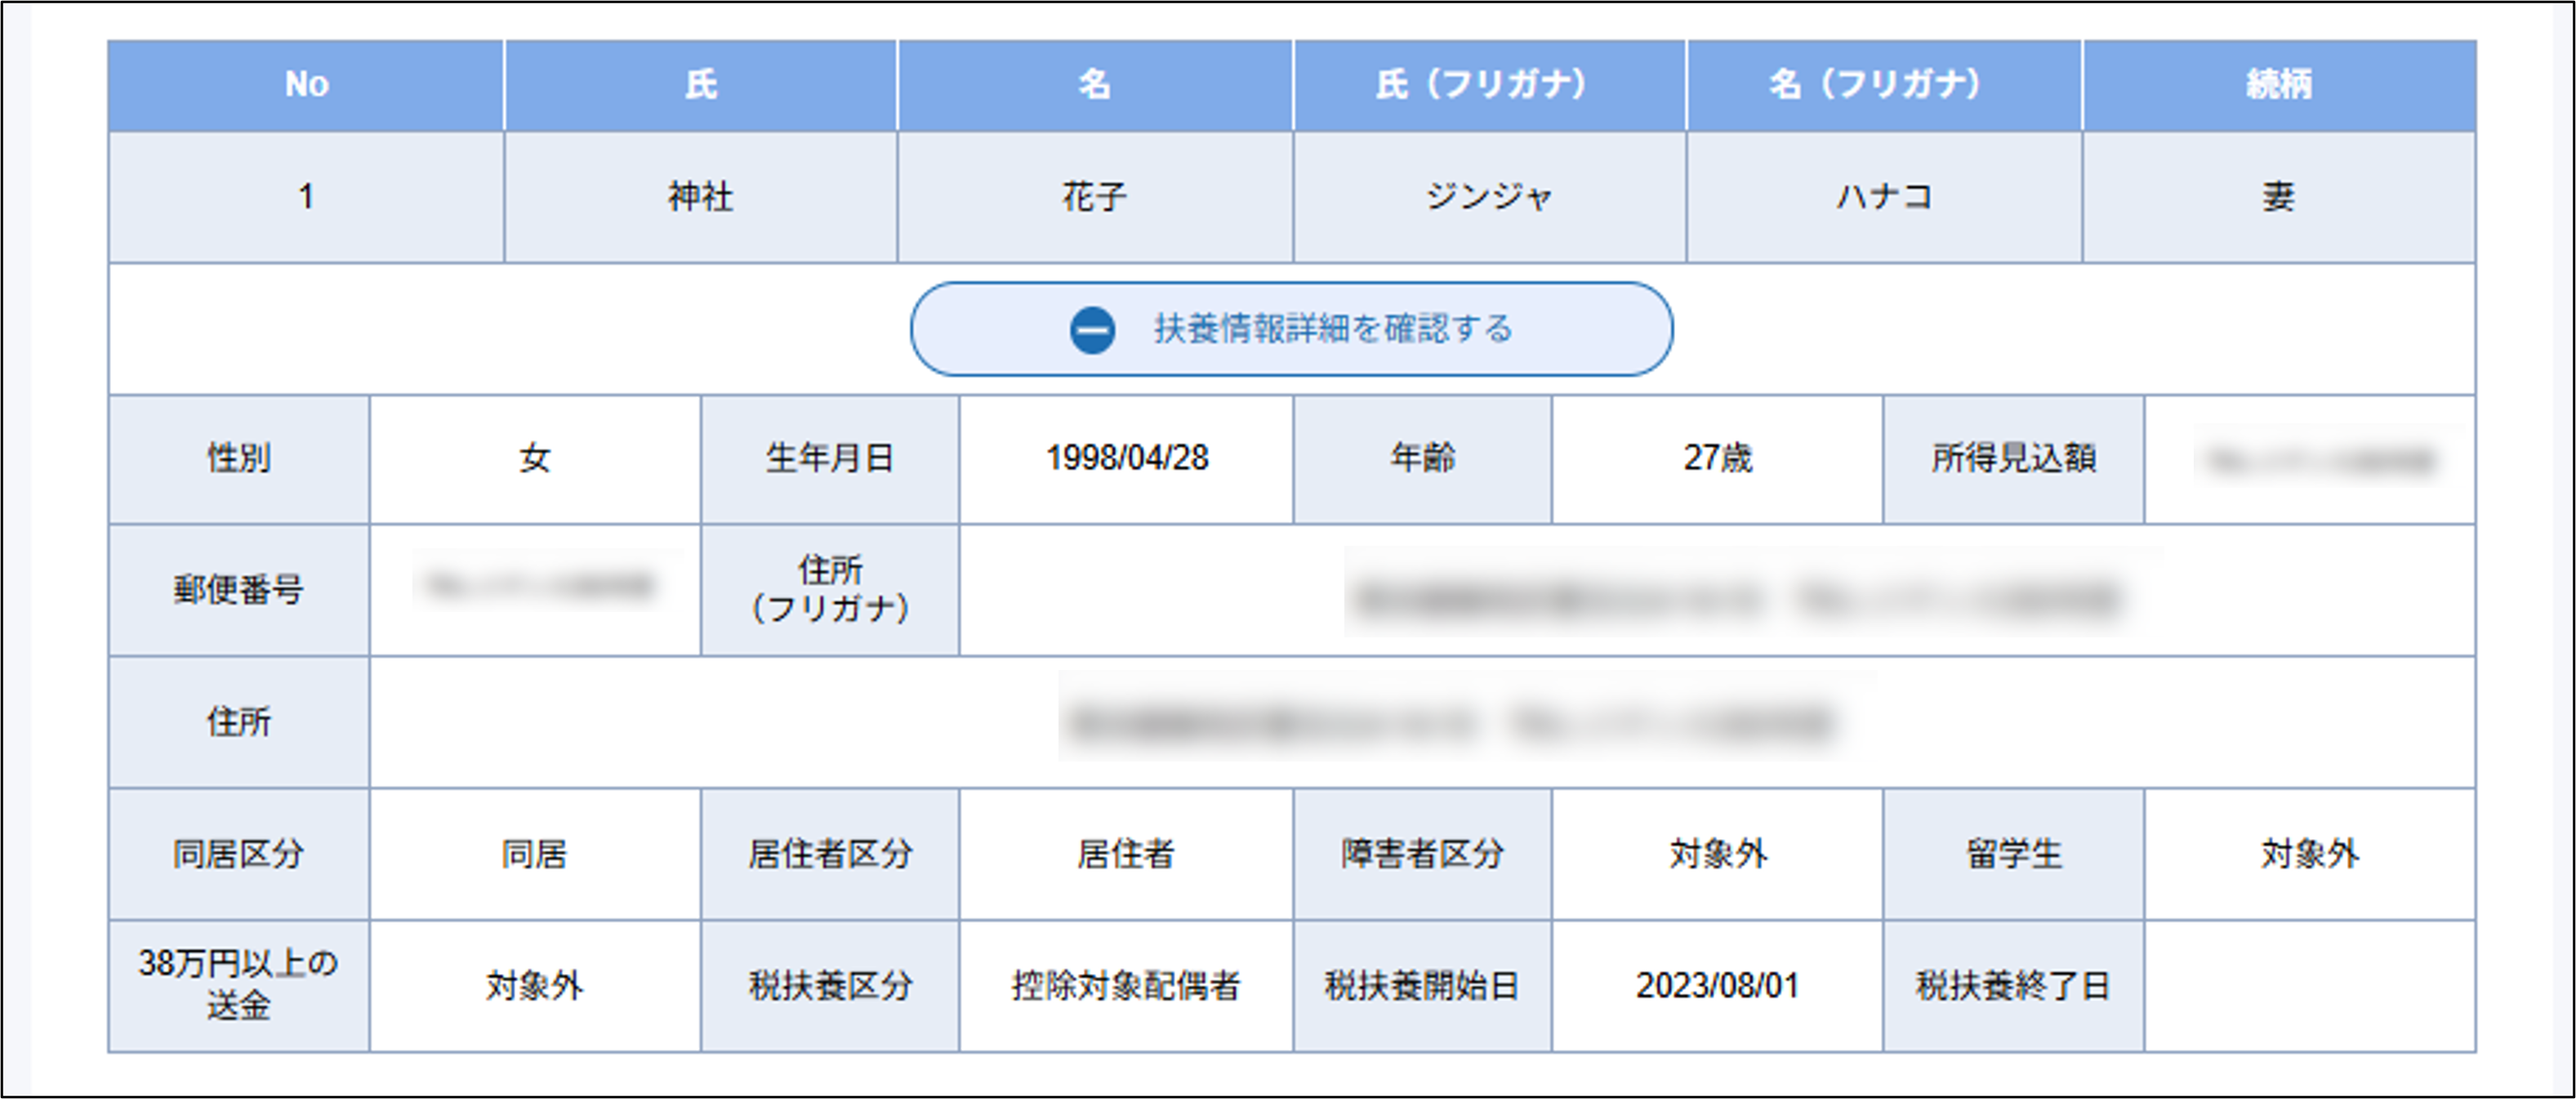Viewport: 2576px width, 1099px height.
Task: Click the empty 税扶養終了日 value cell
Action: (x=2308, y=986)
